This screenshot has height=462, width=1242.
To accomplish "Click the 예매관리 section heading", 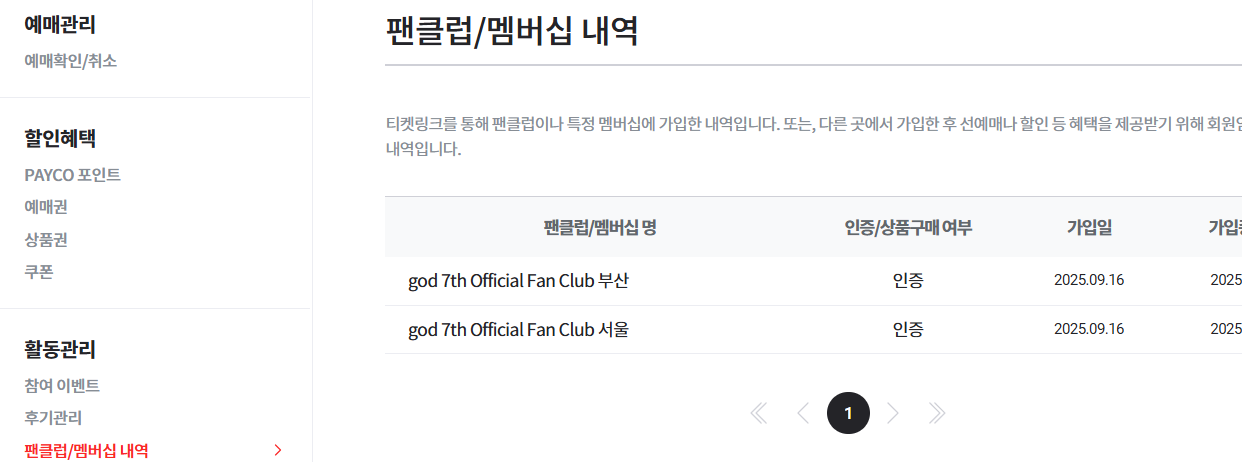I will coord(60,25).
